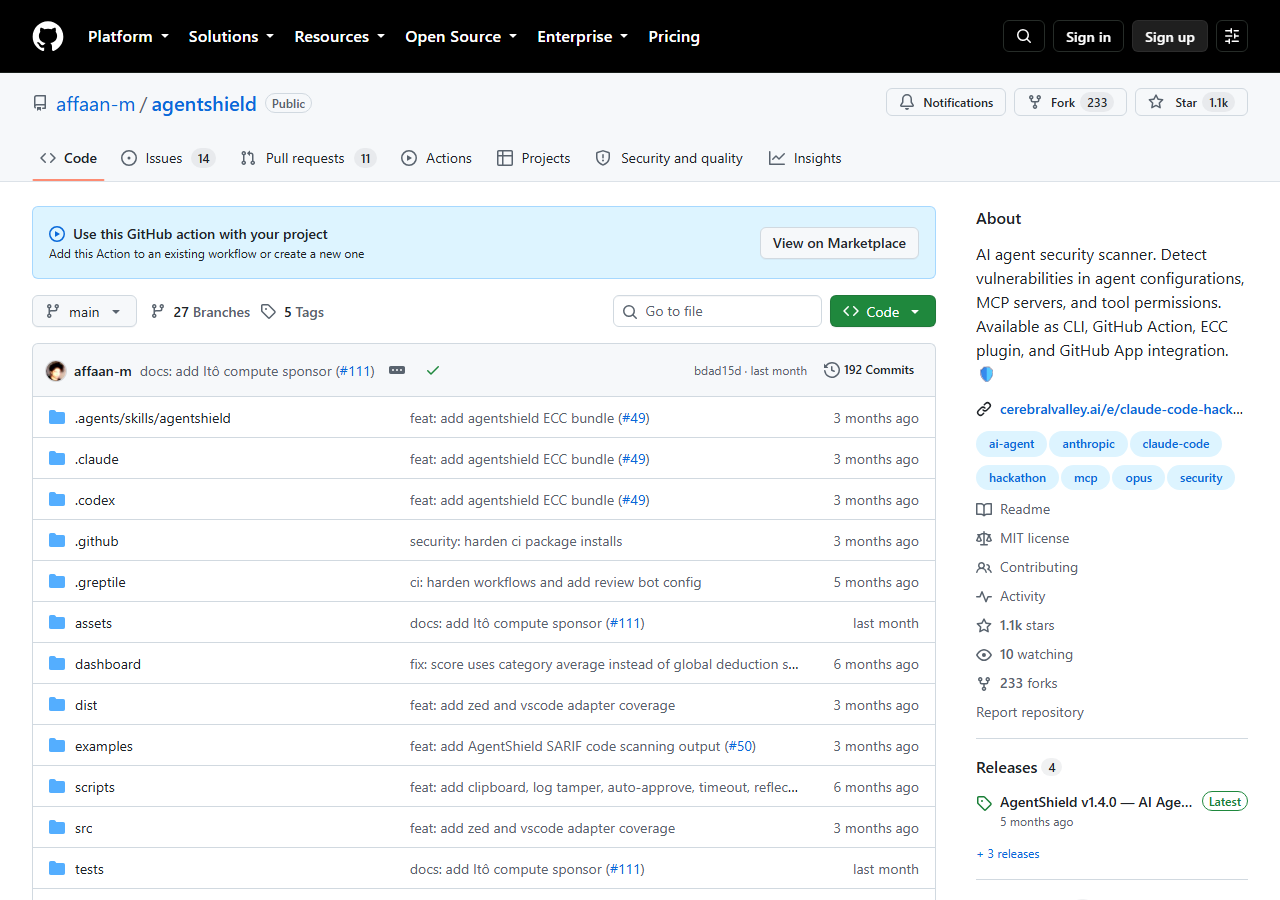Screen dimensions: 1280x900
Task: Click the tests folder icon
Action: coord(57,869)
